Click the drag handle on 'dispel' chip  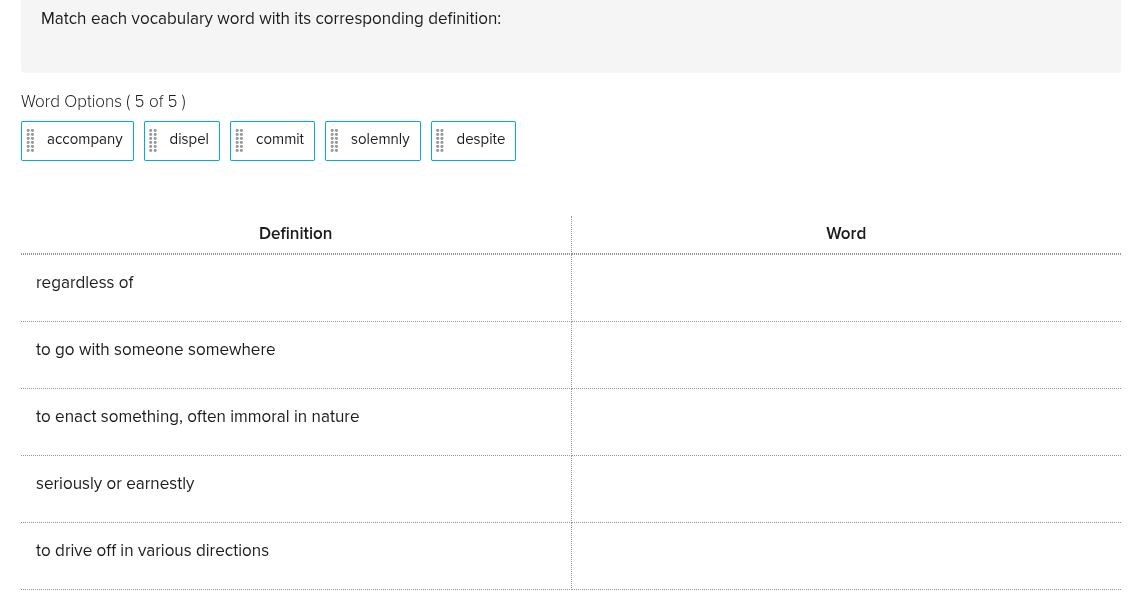(x=153, y=140)
